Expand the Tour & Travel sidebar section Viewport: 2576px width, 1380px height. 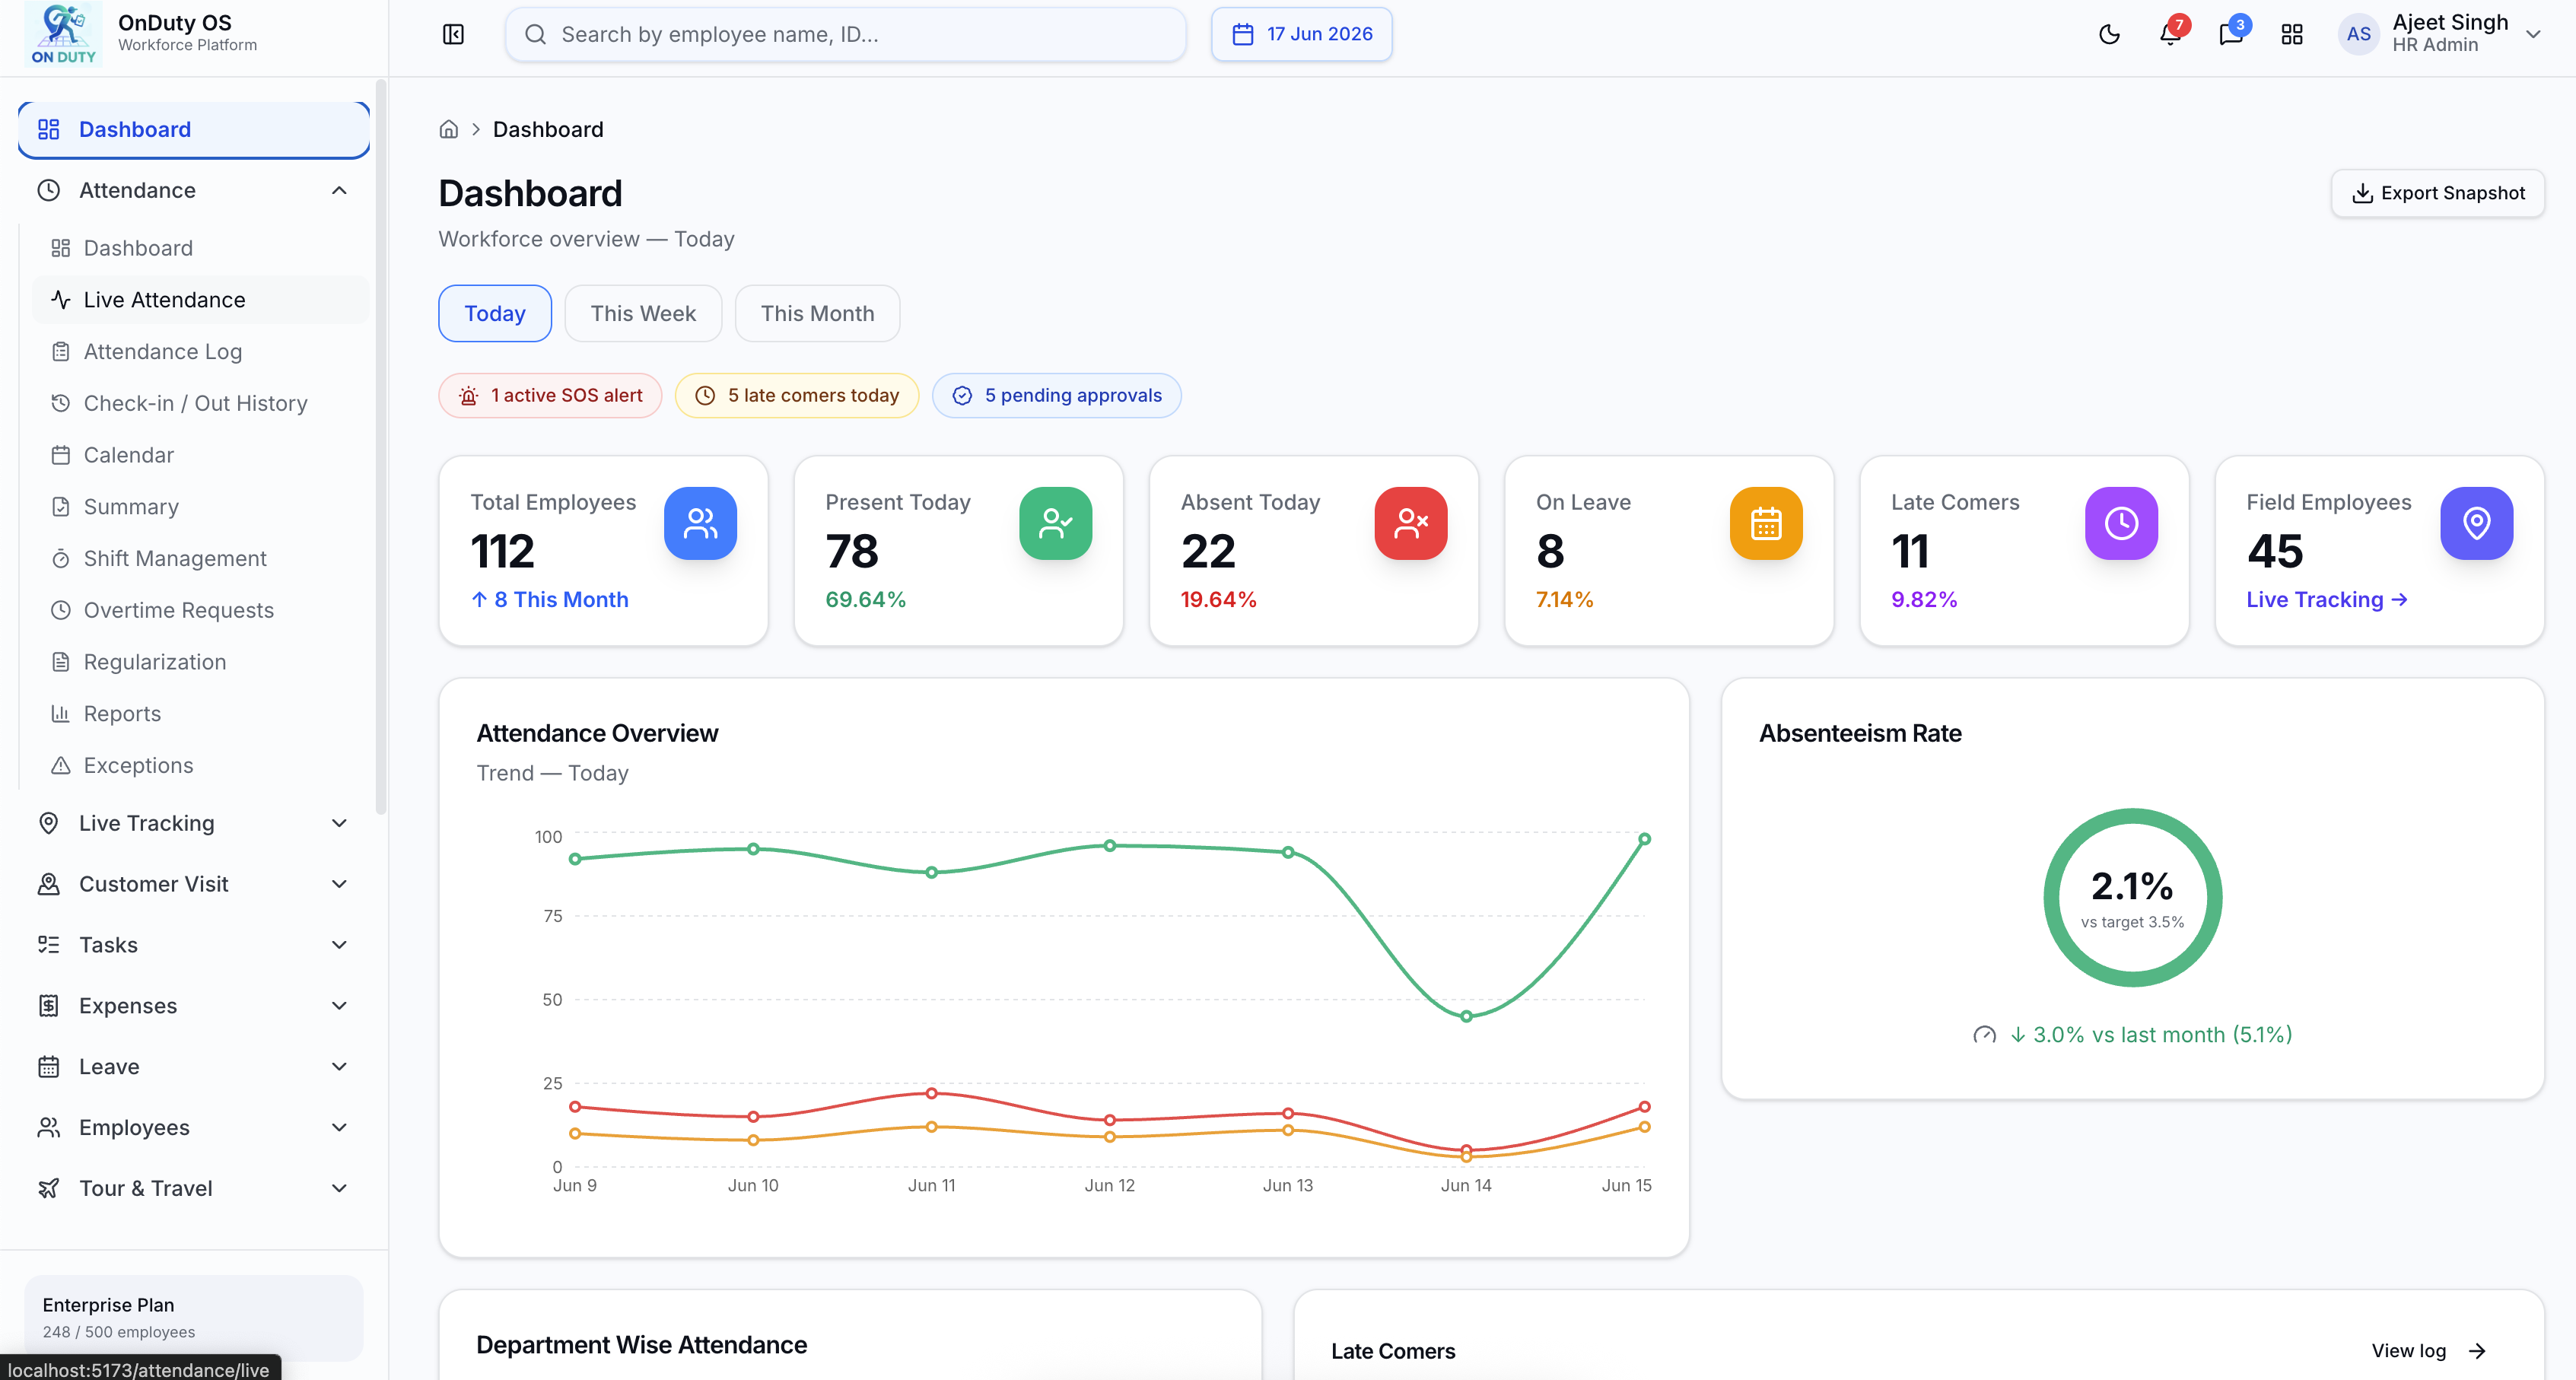pos(194,1188)
